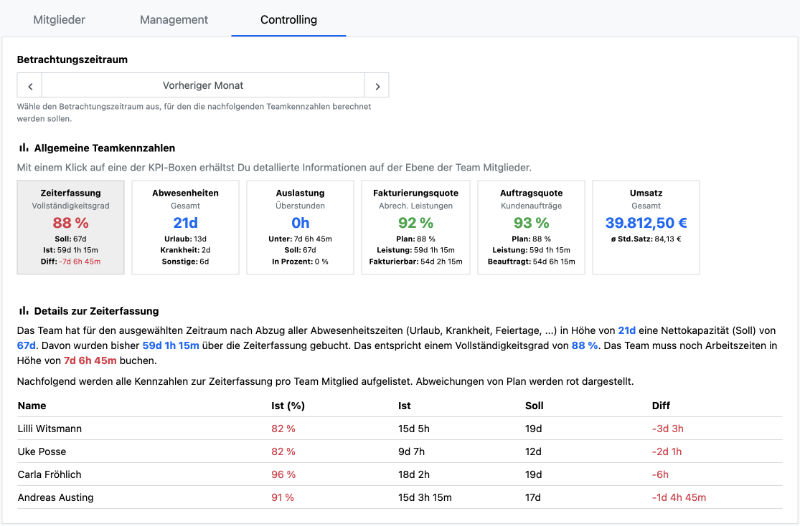The image size is (800, 526).
Task: Select the Umsatz Gesamt KPI box
Action: pos(645,227)
